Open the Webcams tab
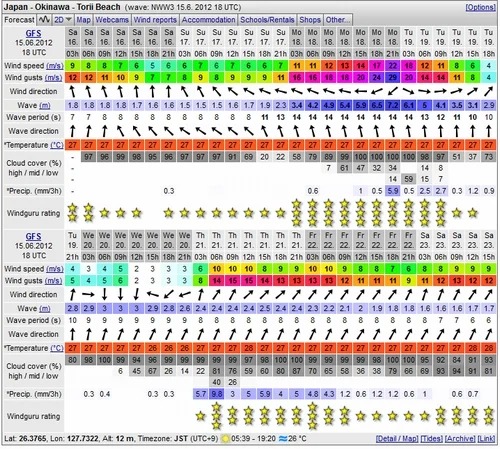Image resolution: width=500 pixels, height=449 pixels. click(112, 20)
